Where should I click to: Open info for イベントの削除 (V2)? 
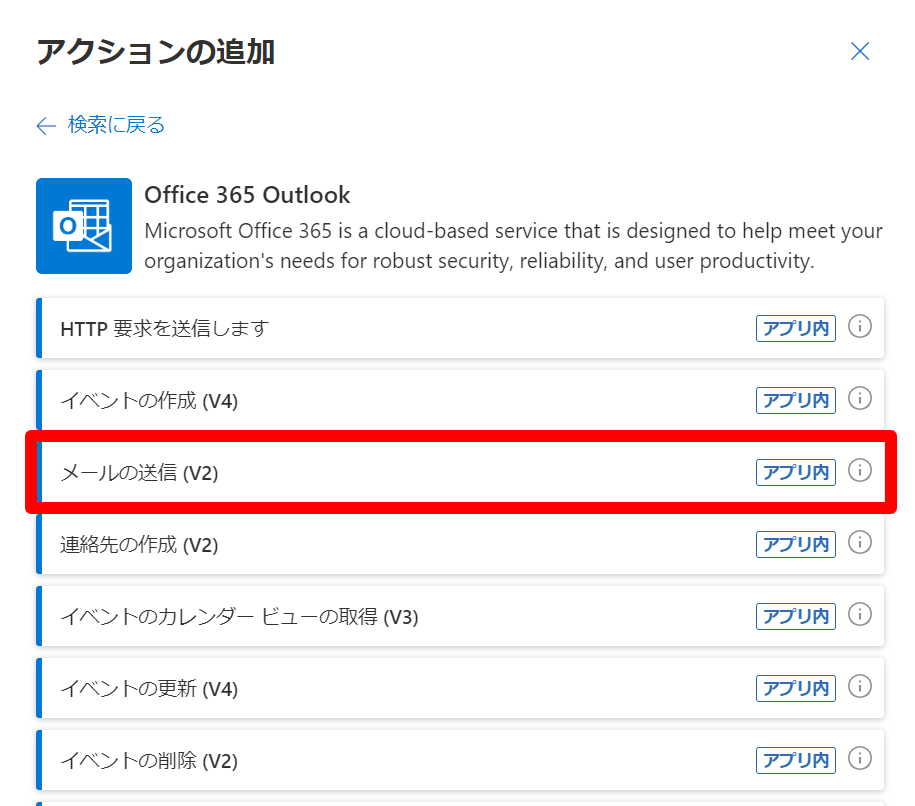tap(860, 759)
